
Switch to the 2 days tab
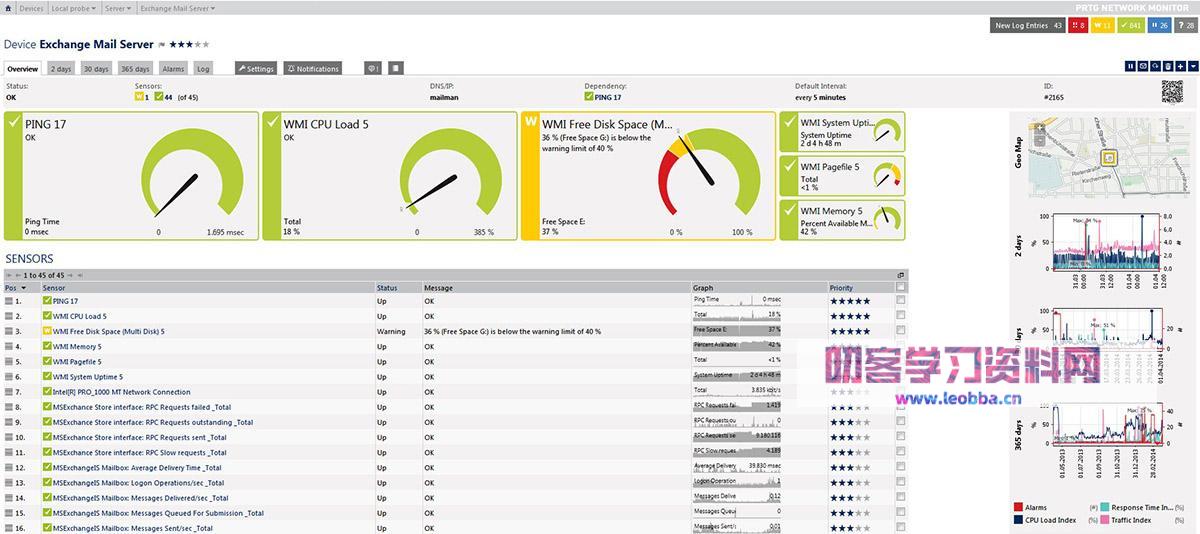61,69
